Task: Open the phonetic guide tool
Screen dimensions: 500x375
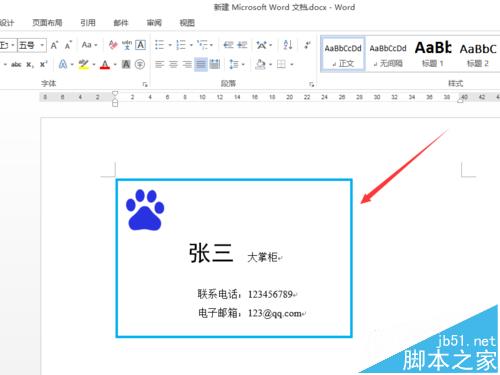Action: tap(127, 45)
